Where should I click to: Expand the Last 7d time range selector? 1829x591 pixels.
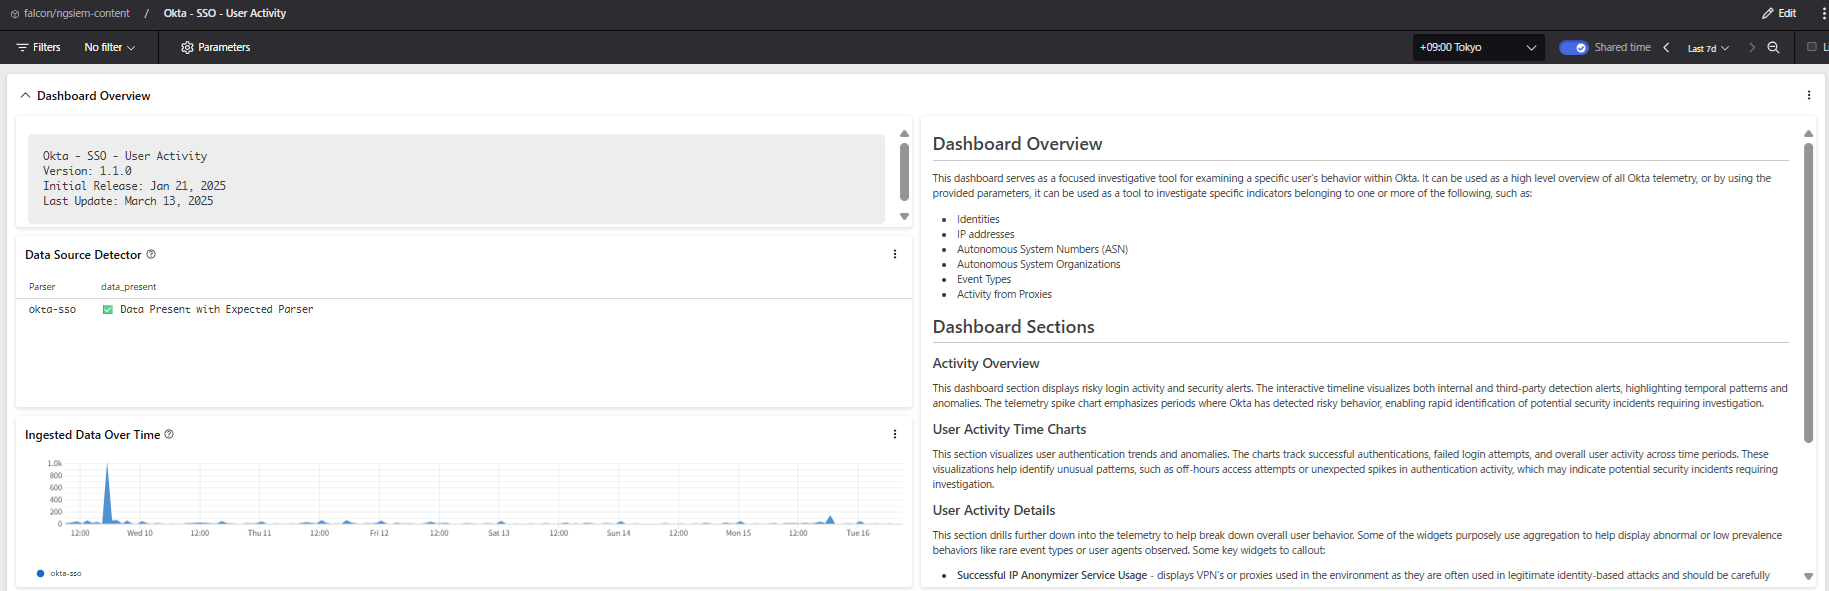pyautogui.click(x=1707, y=48)
